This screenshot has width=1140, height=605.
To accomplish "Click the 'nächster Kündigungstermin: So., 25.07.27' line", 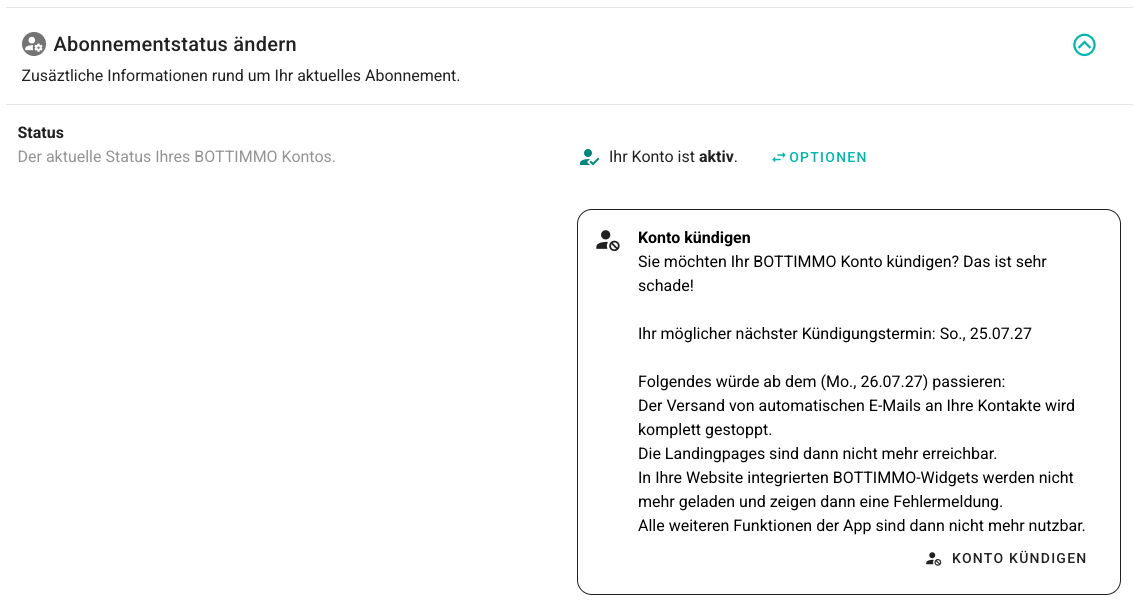I will point(834,333).
